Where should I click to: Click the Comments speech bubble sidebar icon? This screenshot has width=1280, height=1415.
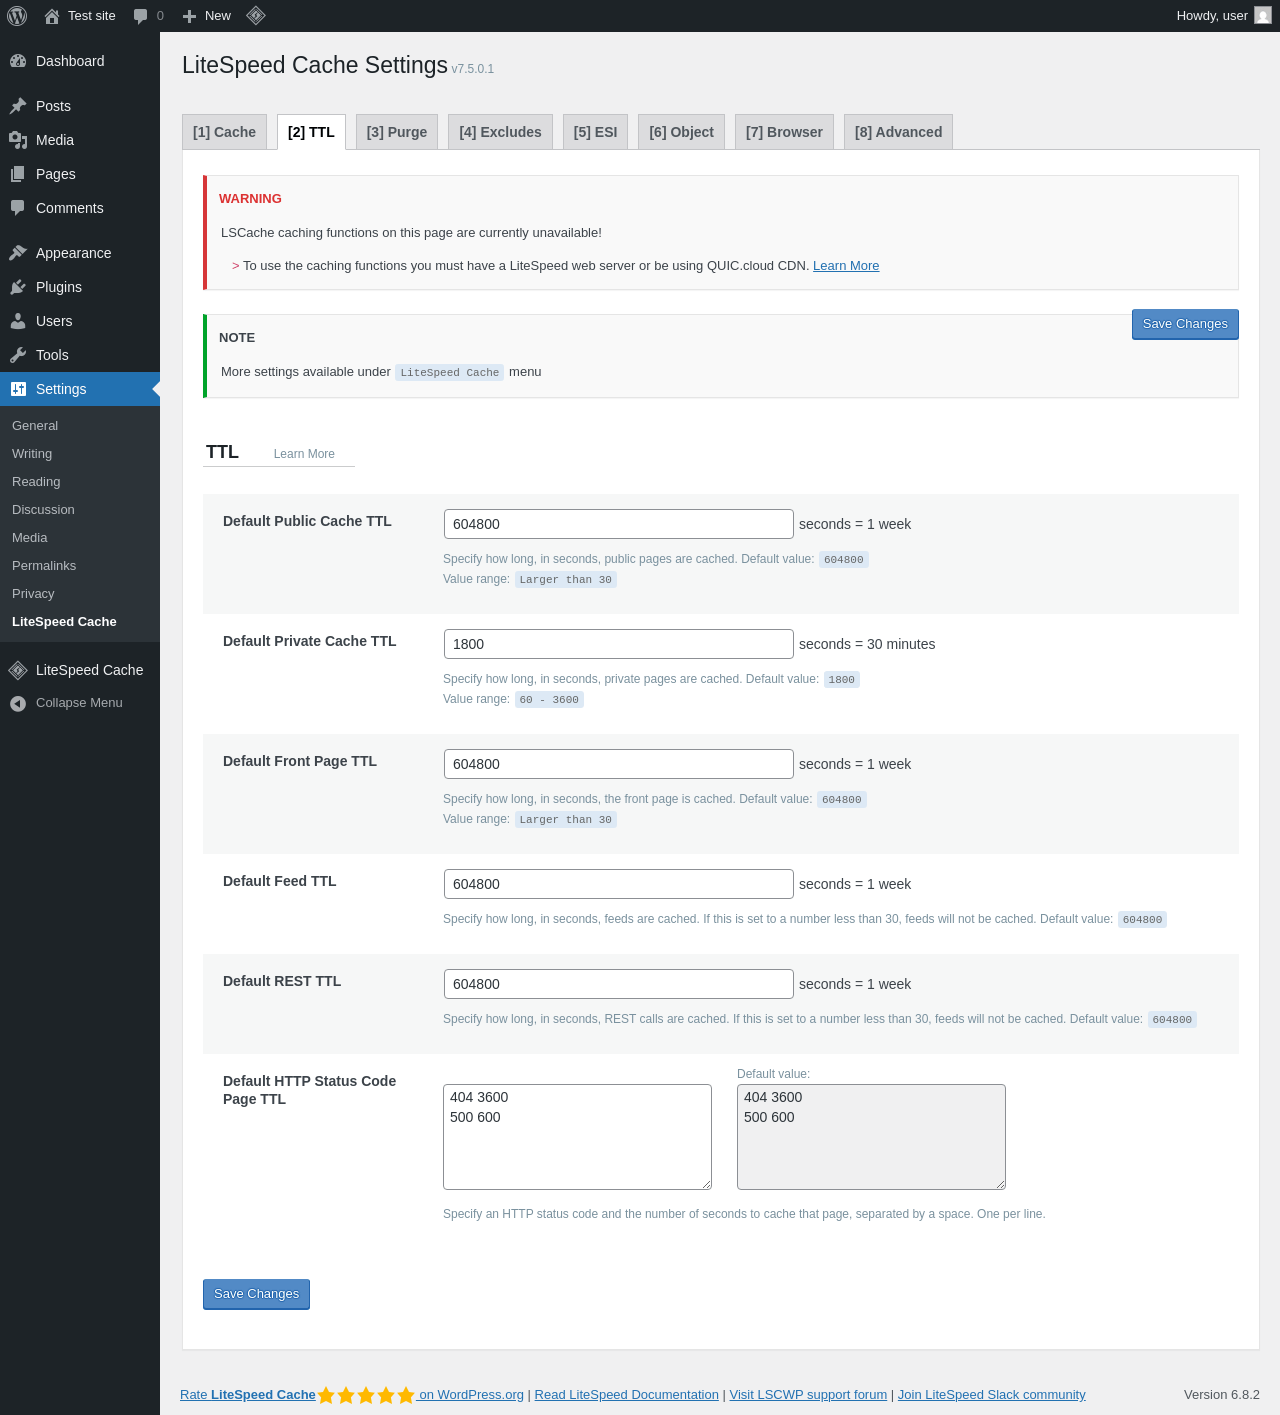(18, 208)
